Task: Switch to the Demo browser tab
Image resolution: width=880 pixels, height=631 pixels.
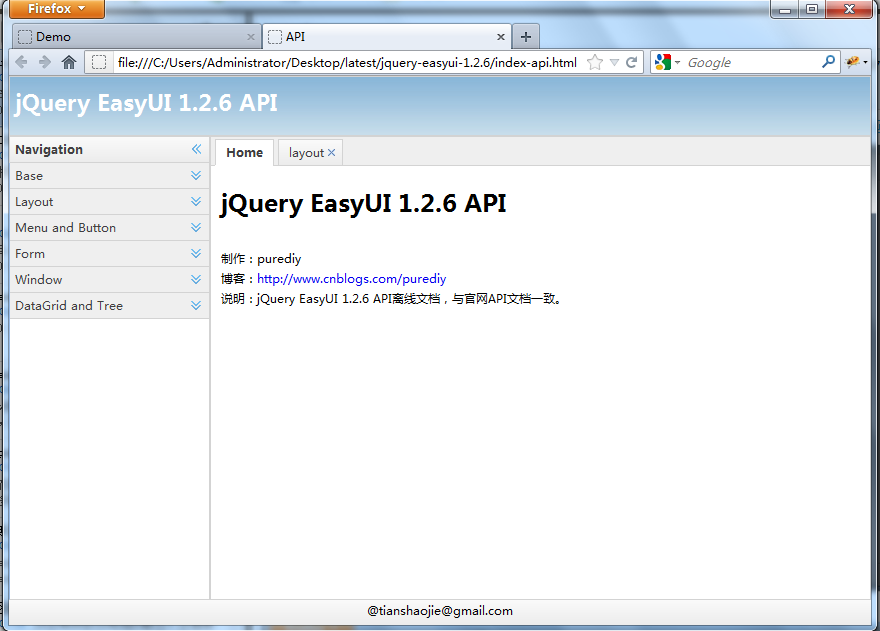Action: [x=137, y=37]
